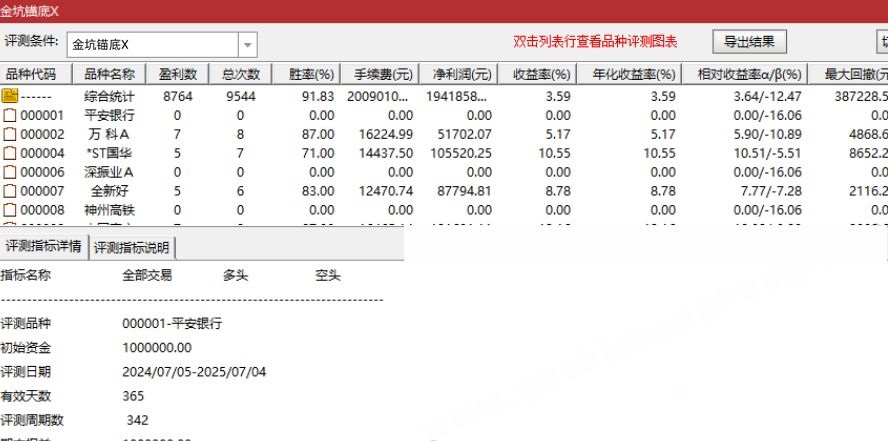This screenshot has width=888, height=441.
Task: Click the 1000000.00 initial capital value
Action: [157, 348]
